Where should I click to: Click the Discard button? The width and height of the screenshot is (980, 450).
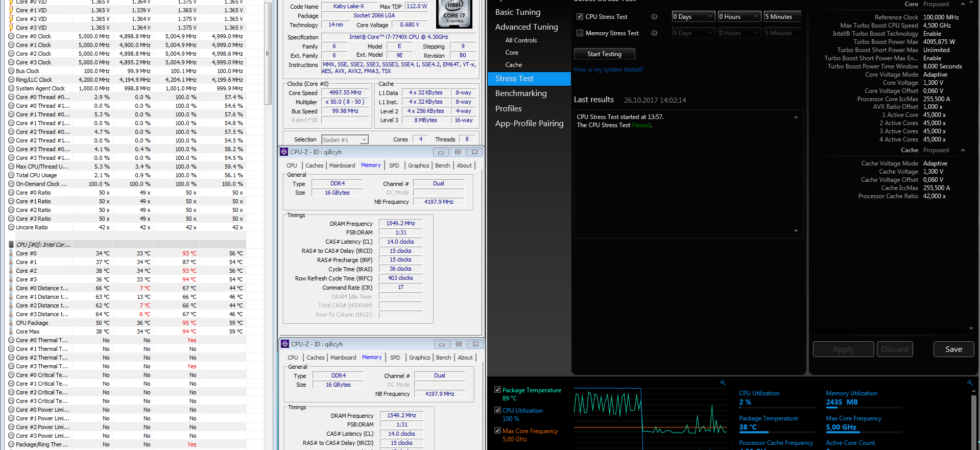coord(895,349)
